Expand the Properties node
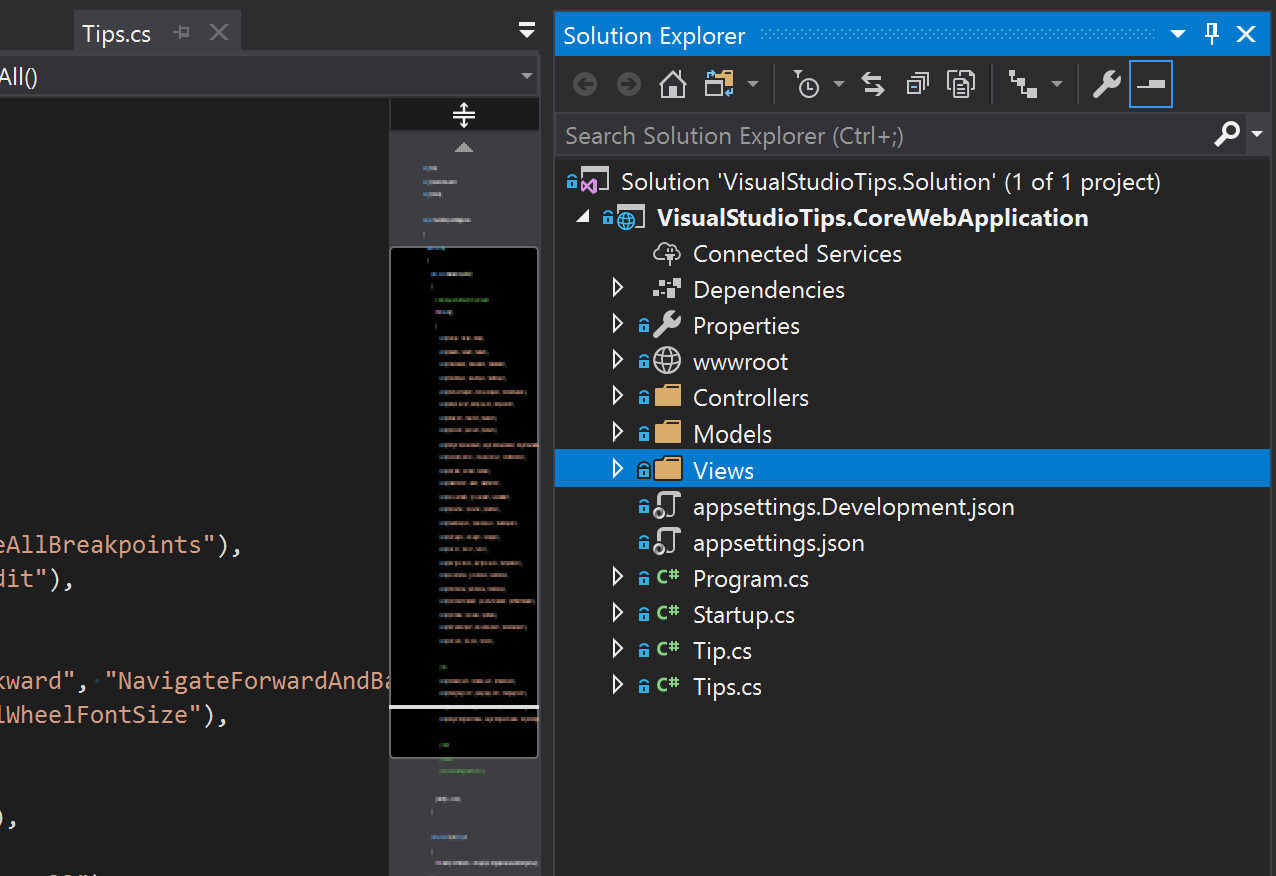This screenshot has width=1276, height=876. coord(618,325)
